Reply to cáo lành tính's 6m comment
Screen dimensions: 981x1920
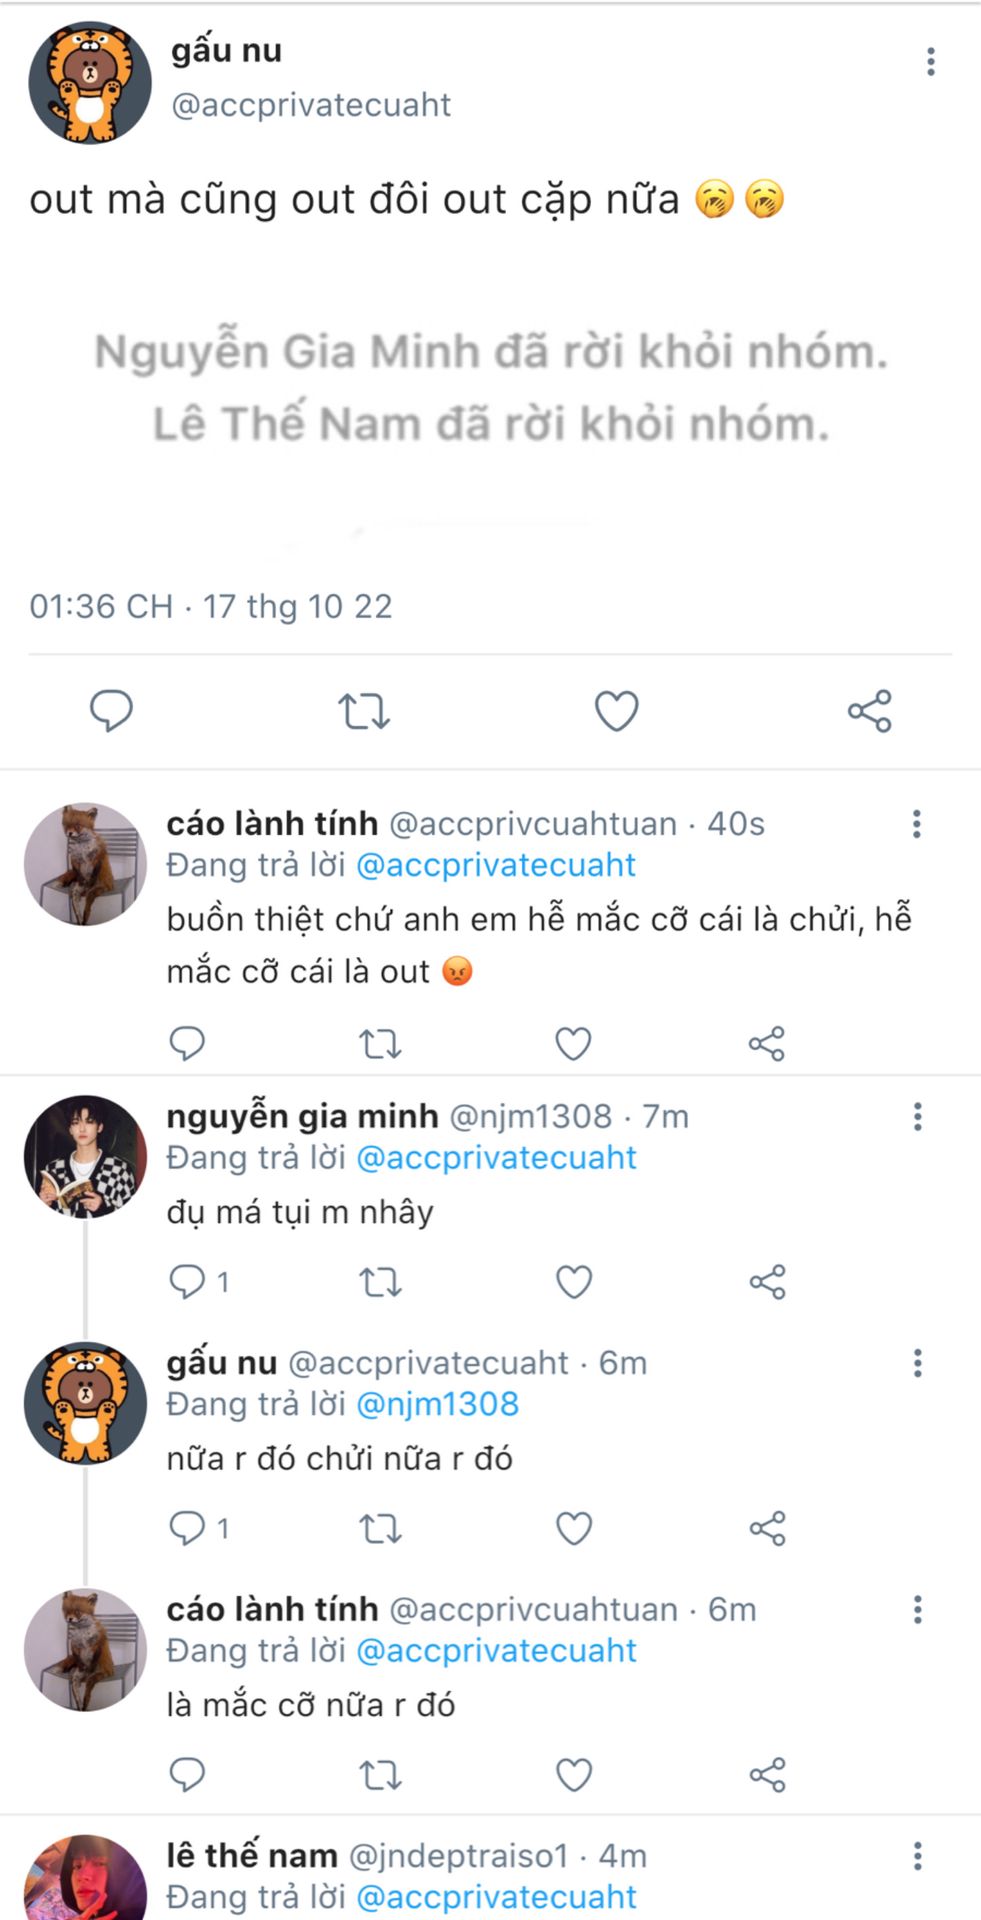(x=187, y=1775)
